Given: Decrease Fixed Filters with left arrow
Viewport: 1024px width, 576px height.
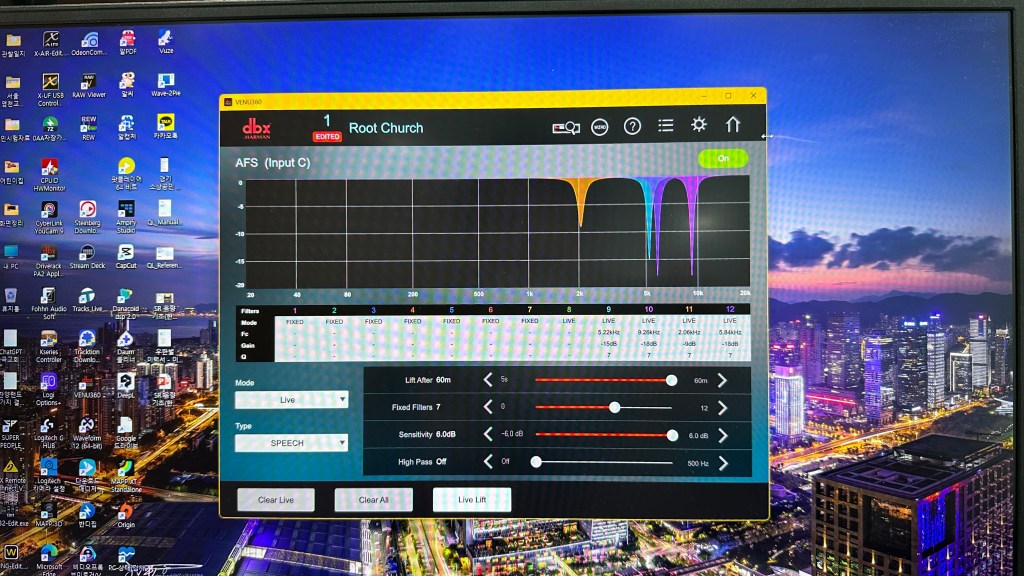Looking at the screenshot, I should (488, 407).
